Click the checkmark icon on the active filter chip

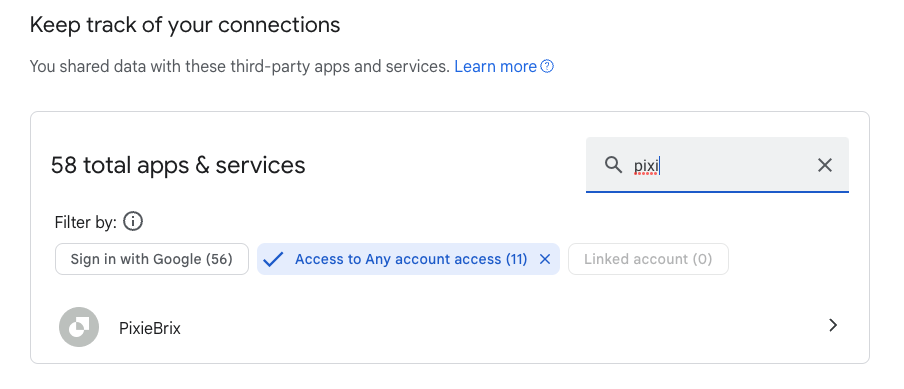(x=273, y=259)
